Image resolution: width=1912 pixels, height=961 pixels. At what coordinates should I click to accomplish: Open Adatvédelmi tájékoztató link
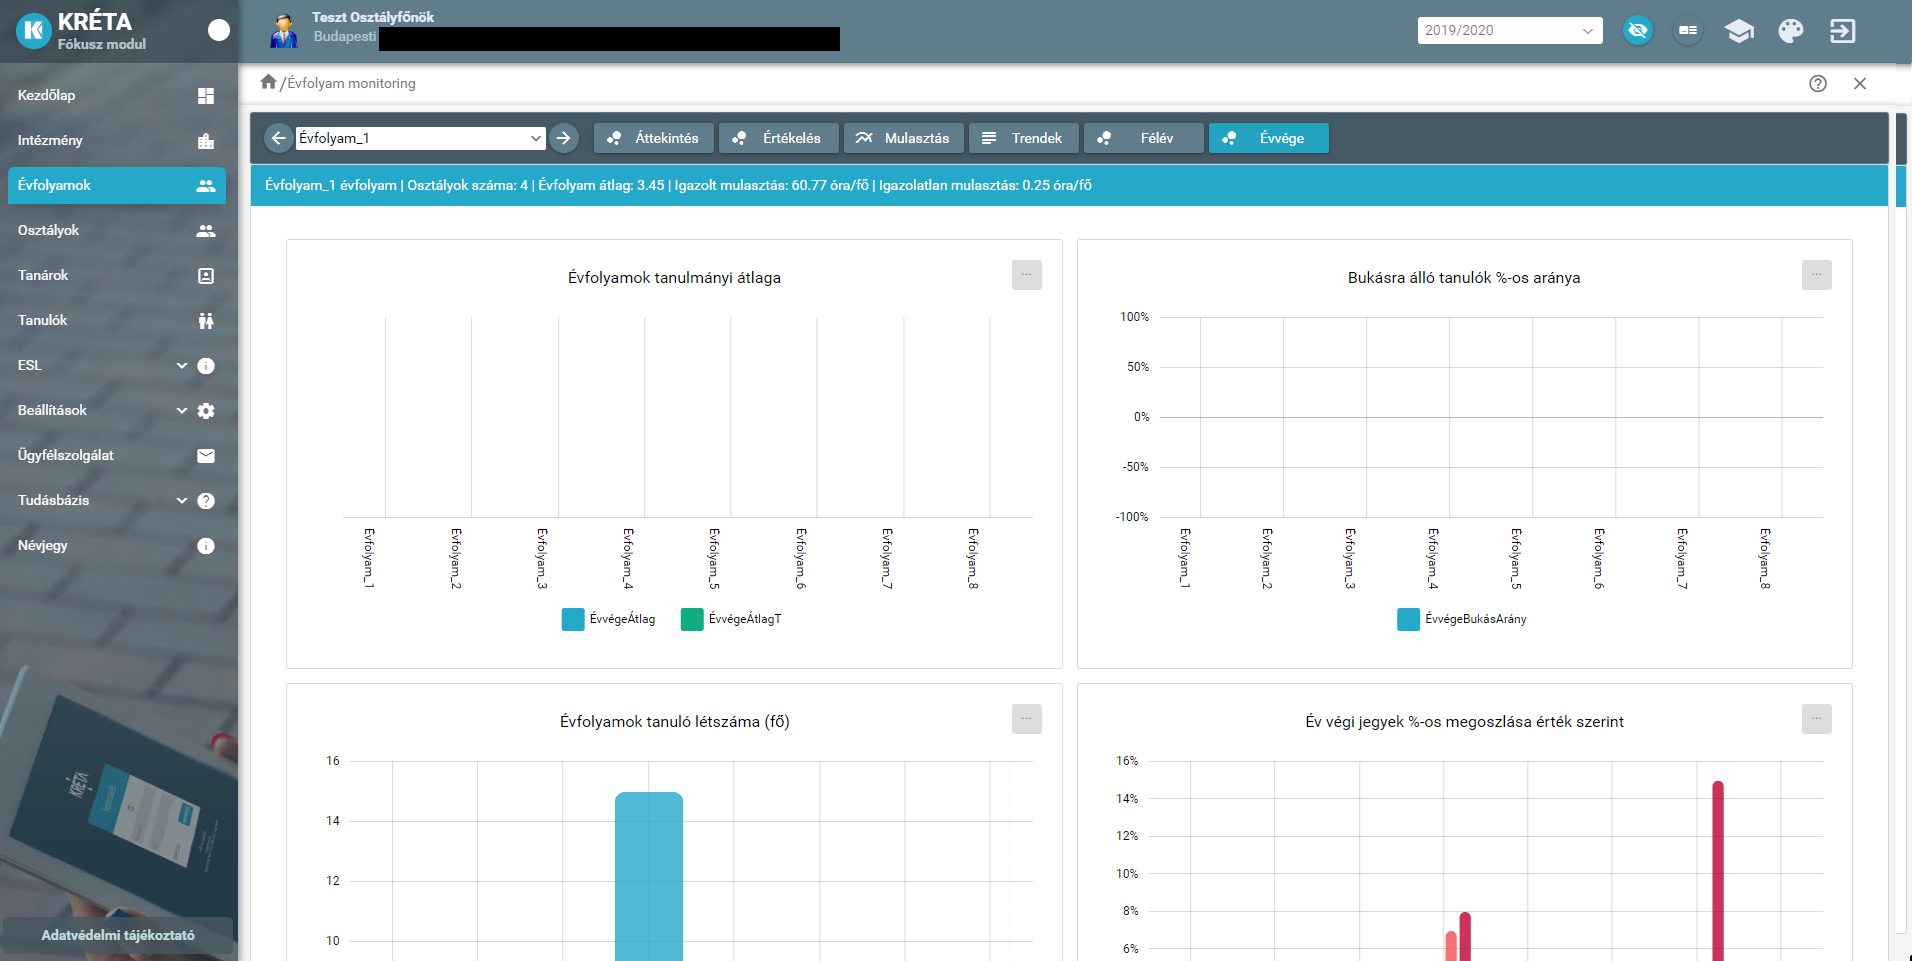tap(118, 935)
